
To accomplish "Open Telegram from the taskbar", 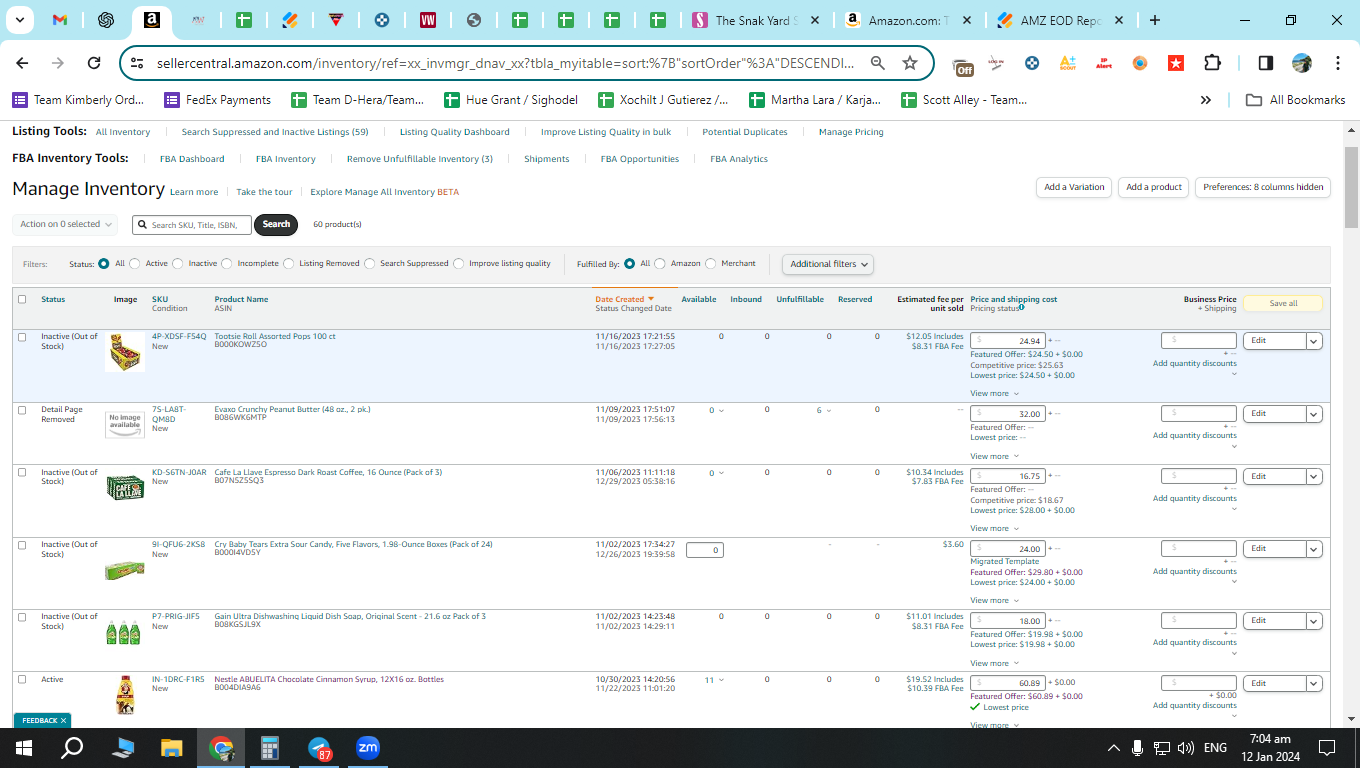I will pyautogui.click(x=319, y=748).
